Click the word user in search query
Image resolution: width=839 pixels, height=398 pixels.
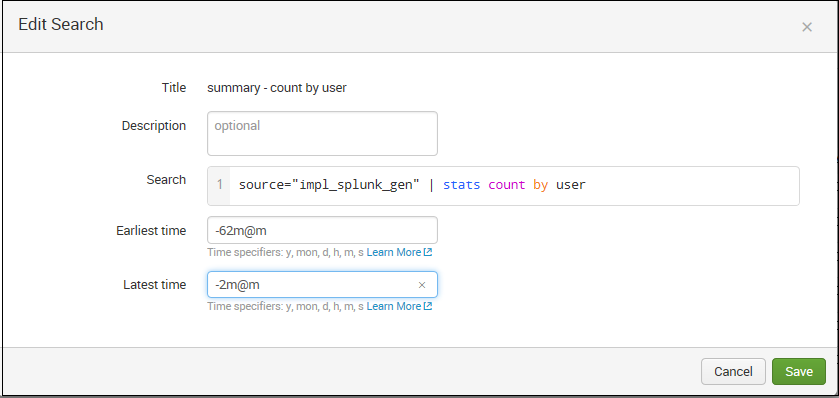pyautogui.click(x=571, y=185)
